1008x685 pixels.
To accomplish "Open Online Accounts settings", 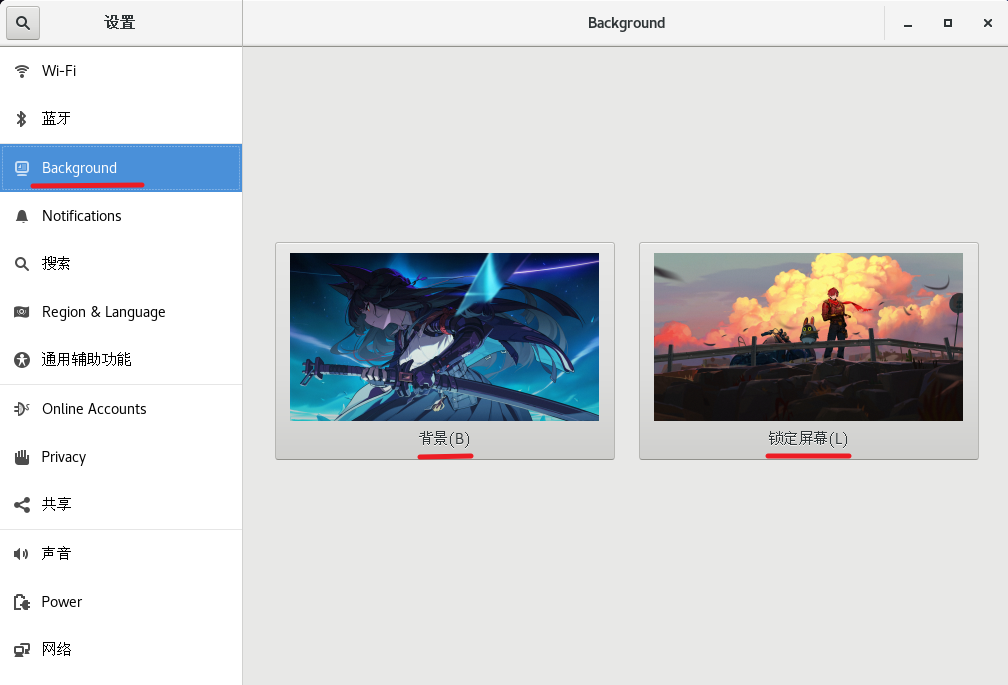I will pyautogui.click(x=121, y=409).
